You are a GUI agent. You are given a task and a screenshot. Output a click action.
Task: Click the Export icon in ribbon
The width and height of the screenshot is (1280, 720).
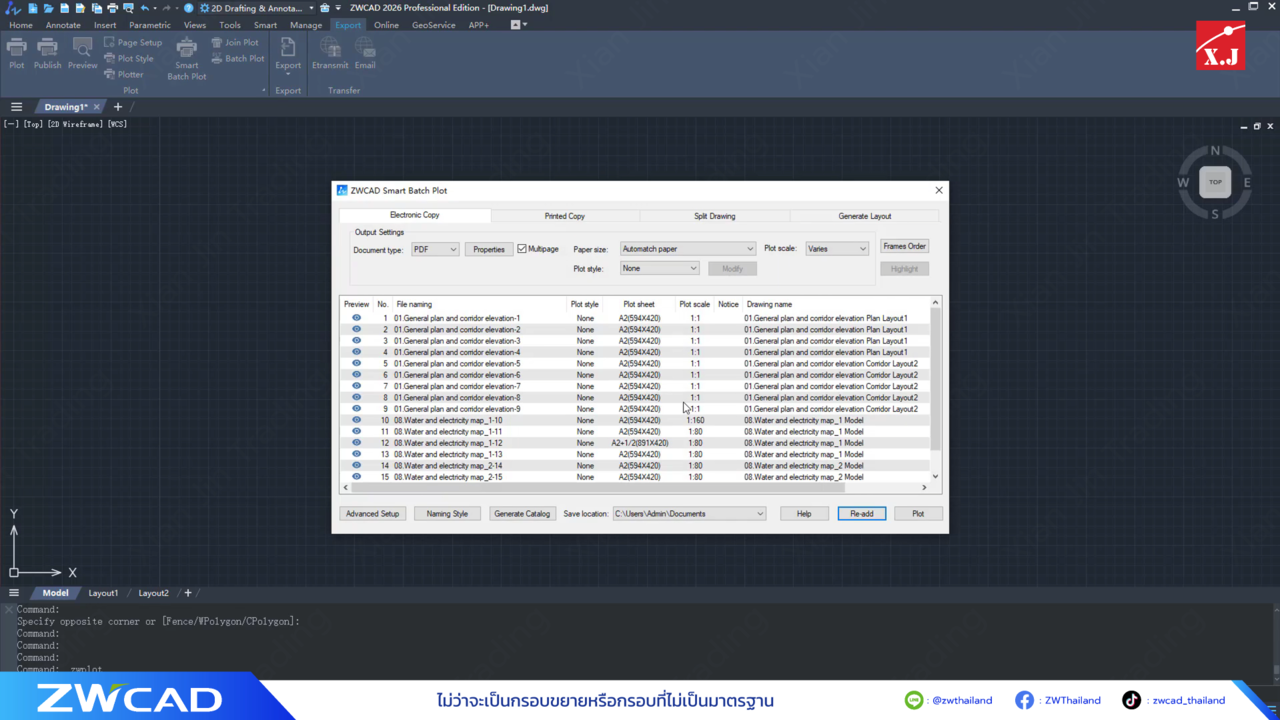coord(288,47)
